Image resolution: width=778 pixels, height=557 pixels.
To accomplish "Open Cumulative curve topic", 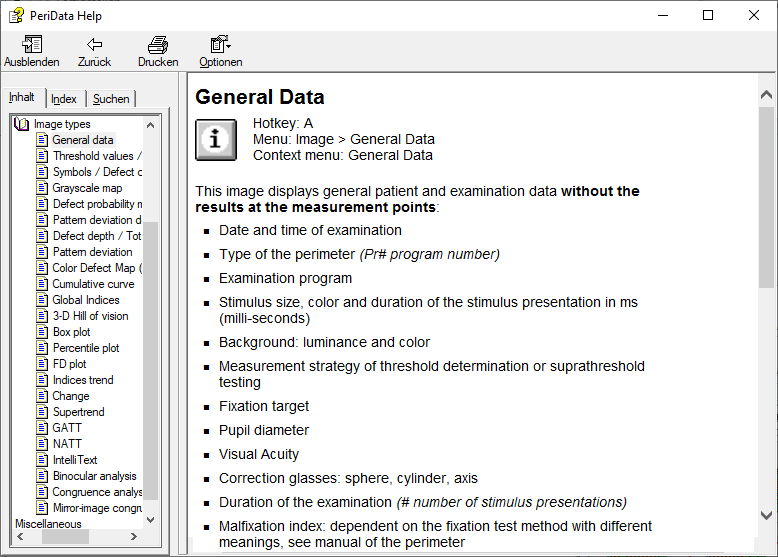I will [x=93, y=284].
